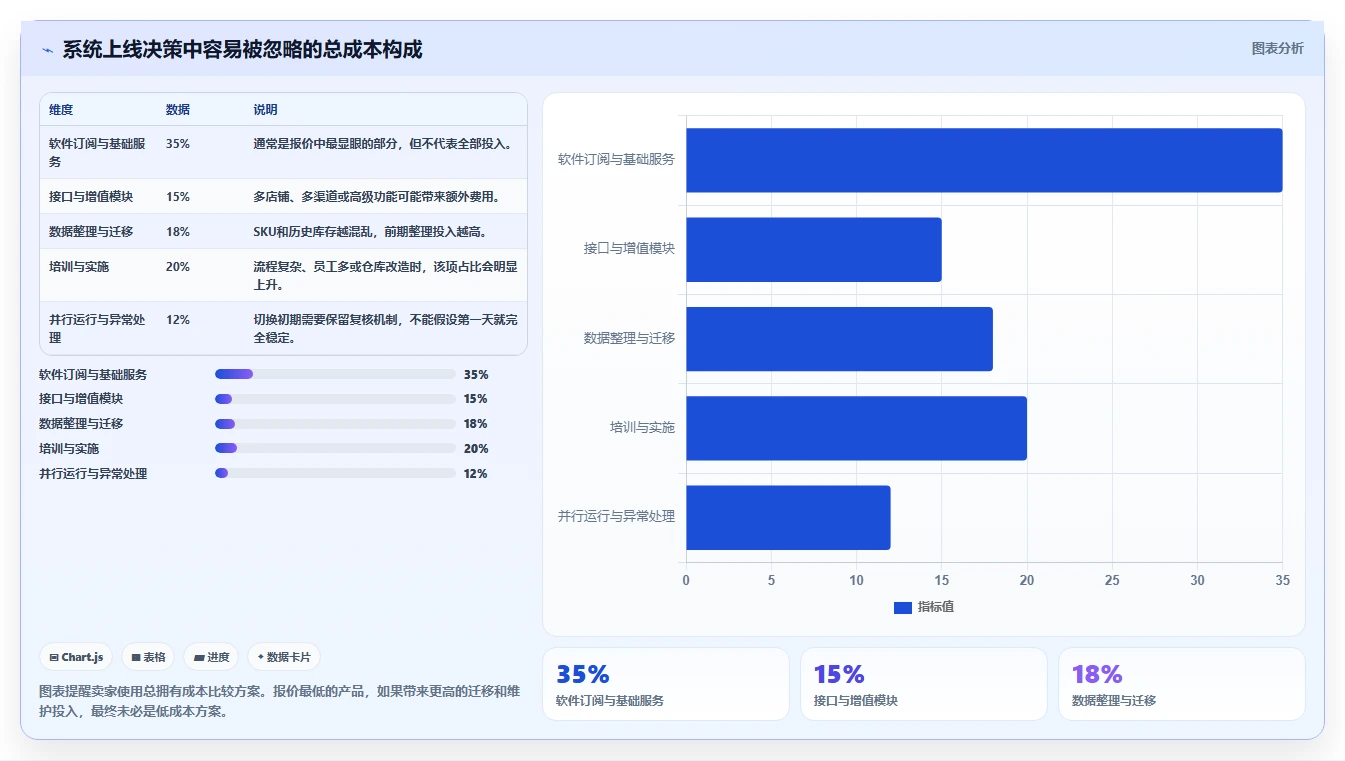Click the 数据 column header
Screen dimensions: 1345x761
tap(178, 110)
